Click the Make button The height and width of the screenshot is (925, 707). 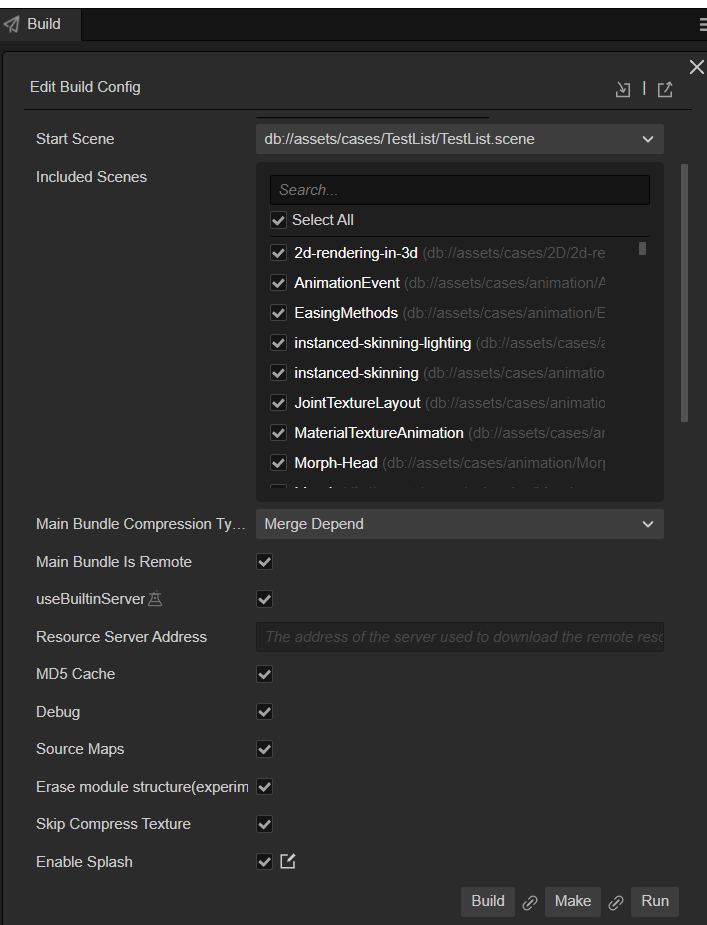[x=573, y=901]
